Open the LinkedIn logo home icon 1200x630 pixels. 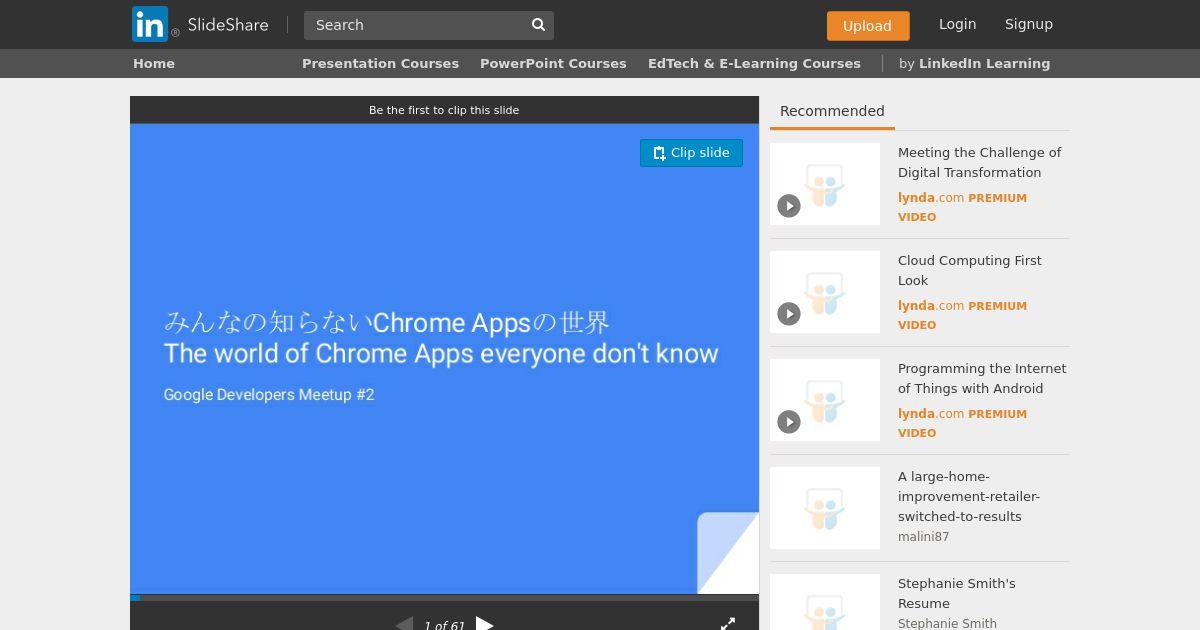tap(150, 24)
